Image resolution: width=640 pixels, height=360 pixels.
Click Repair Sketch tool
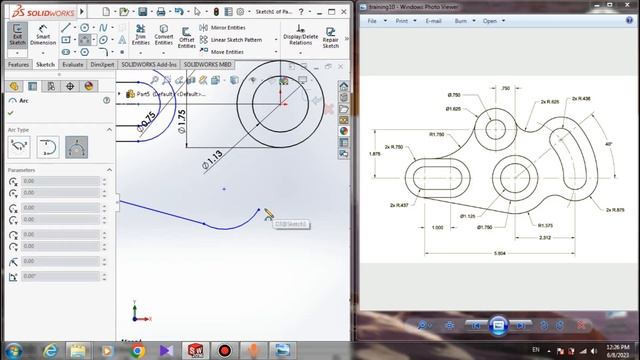tap(331, 38)
